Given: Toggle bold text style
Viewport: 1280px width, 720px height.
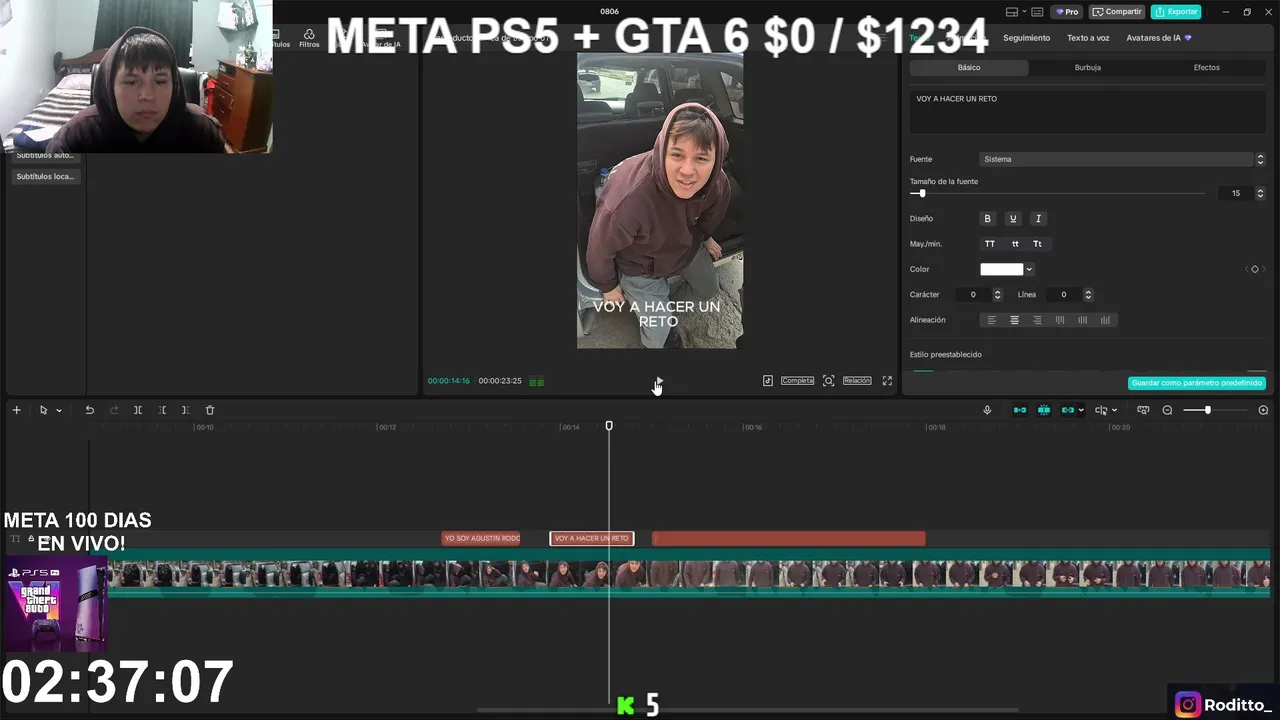Looking at the screenshot, I should pos(988,219).
